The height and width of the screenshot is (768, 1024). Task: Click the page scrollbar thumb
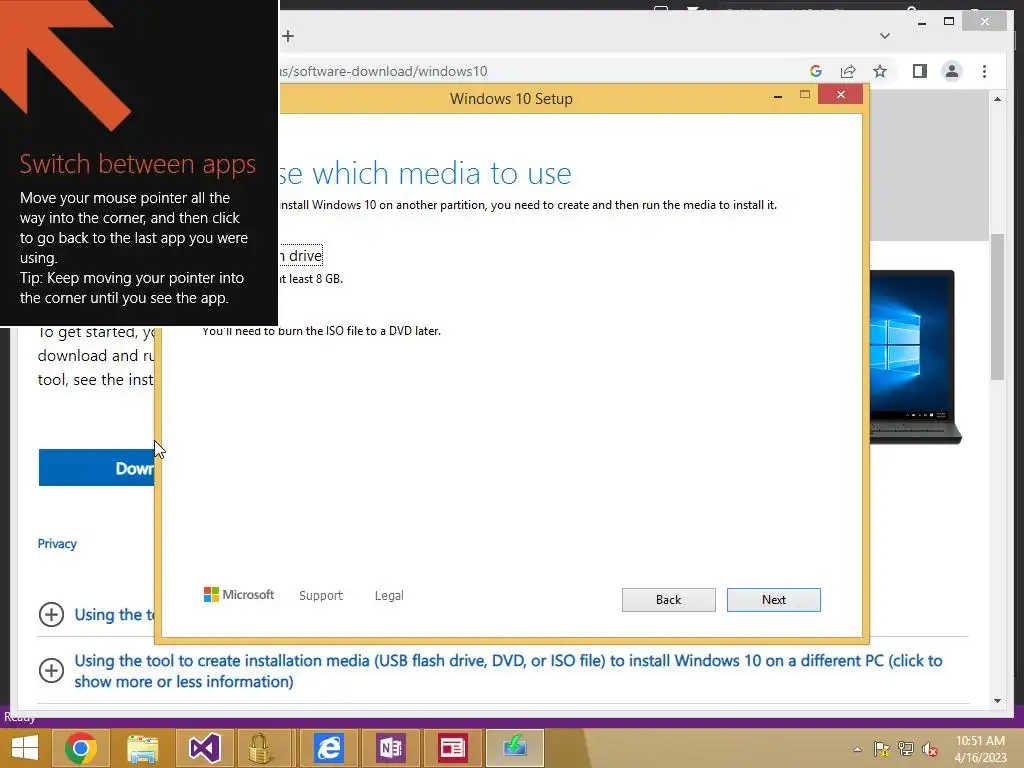tap(997, 306)
